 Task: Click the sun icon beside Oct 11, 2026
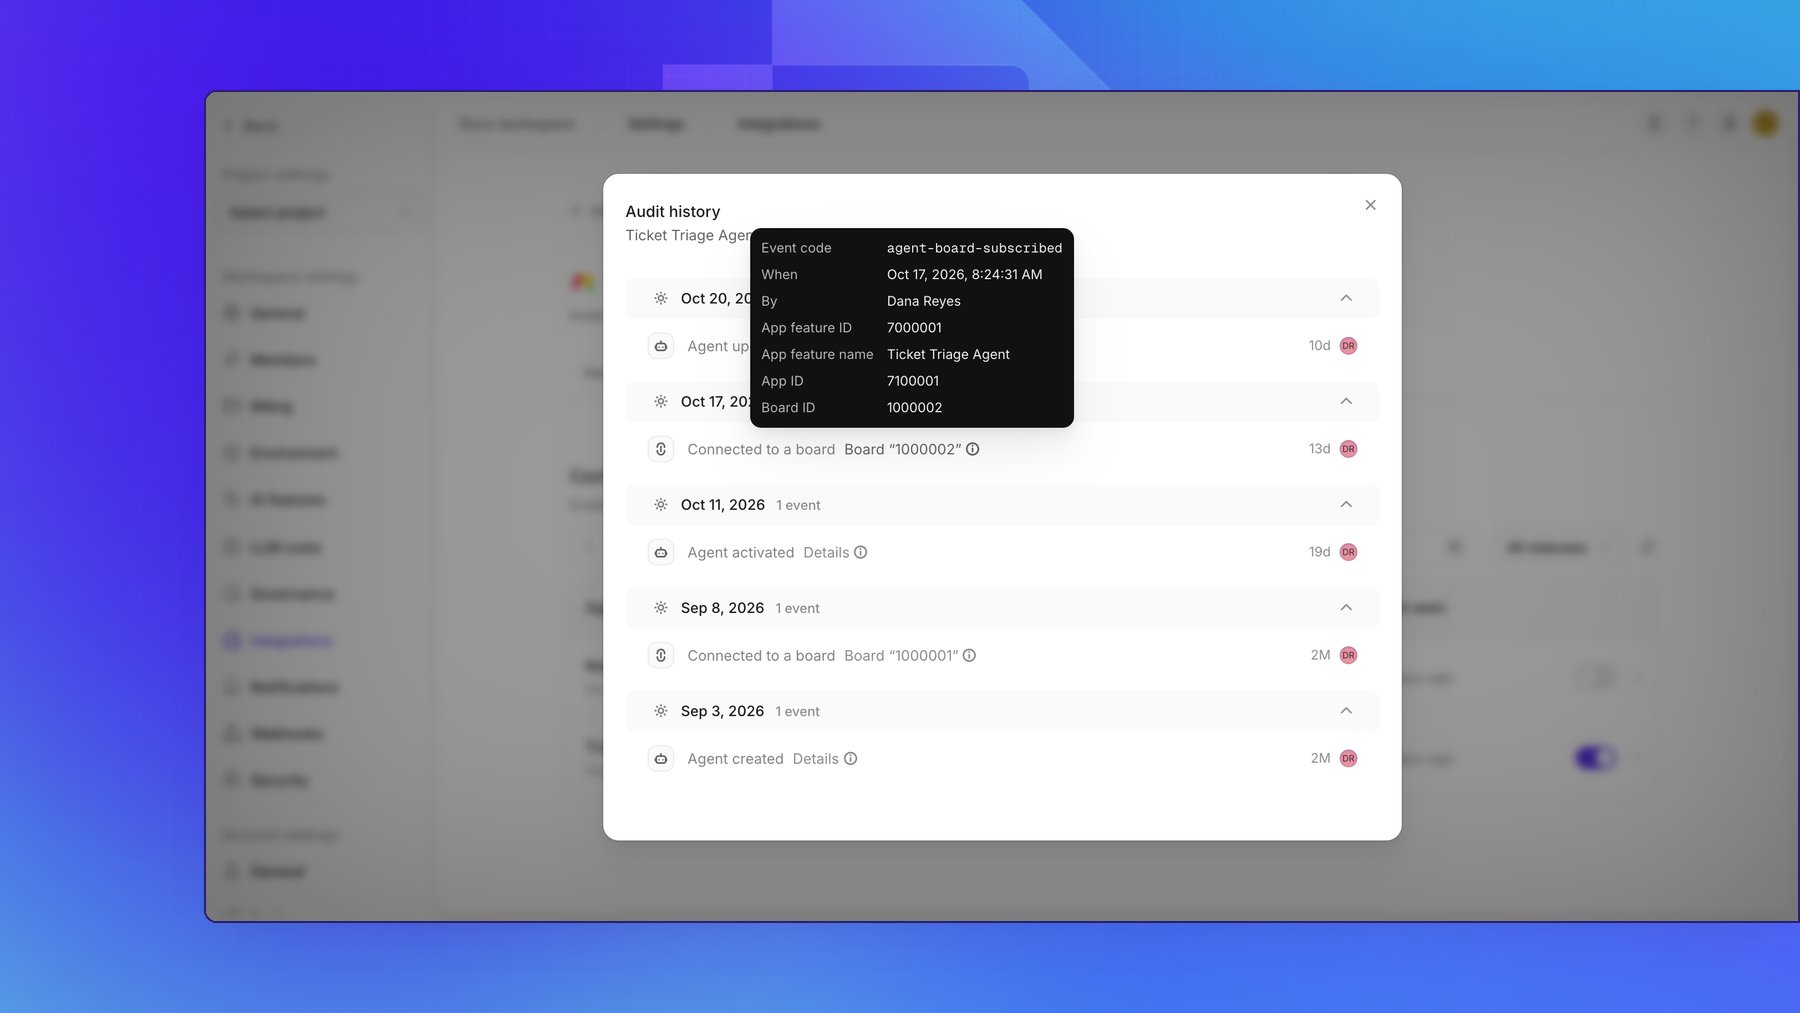pyautogui.click(x=661, y=505)
